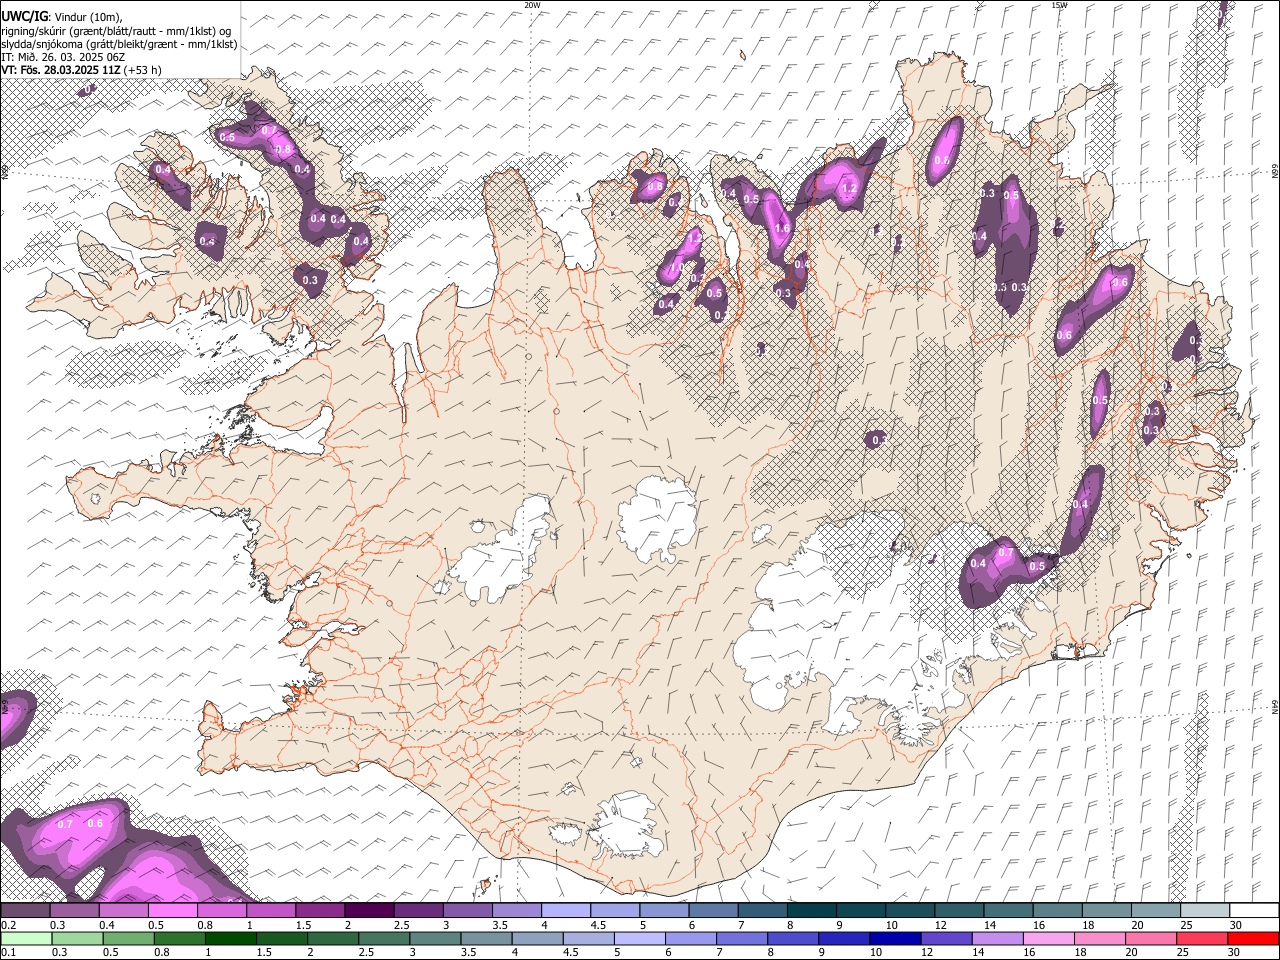The image size is (1280, 960).
Task: Click the '14' label under the green legend
Action: [x=981, y=952]
